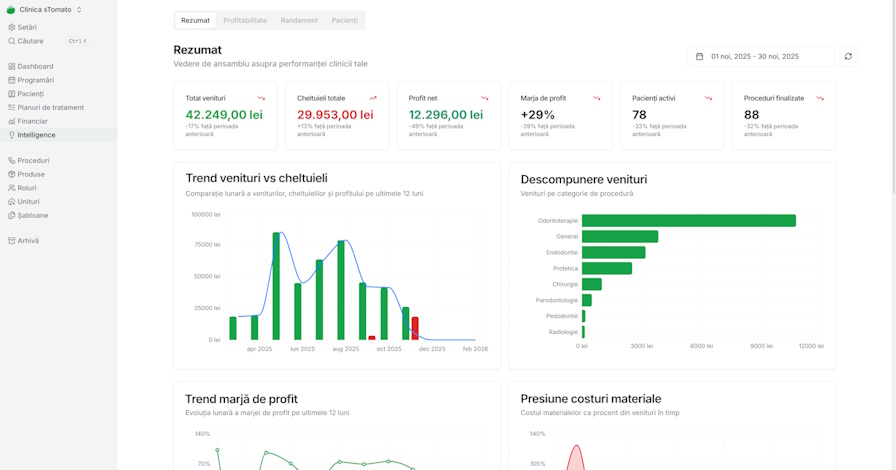
Task: Open the Pacienți sidebar item
Action: pyautogui.click(x=30, y=94)
